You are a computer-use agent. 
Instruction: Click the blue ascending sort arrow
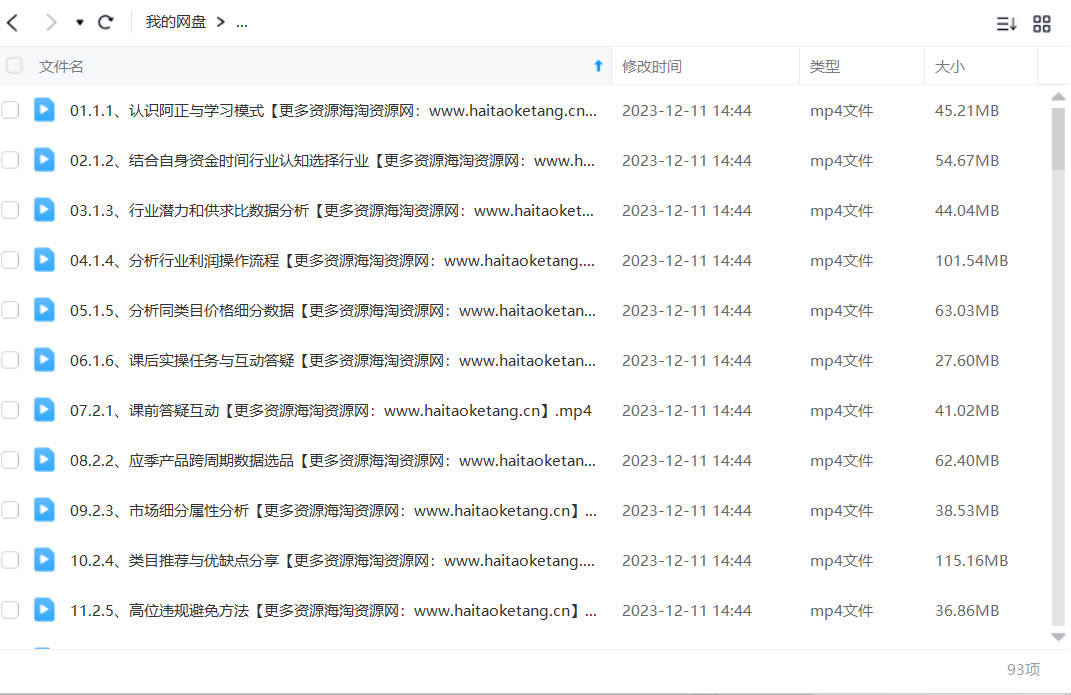click(x=598, y=66)
